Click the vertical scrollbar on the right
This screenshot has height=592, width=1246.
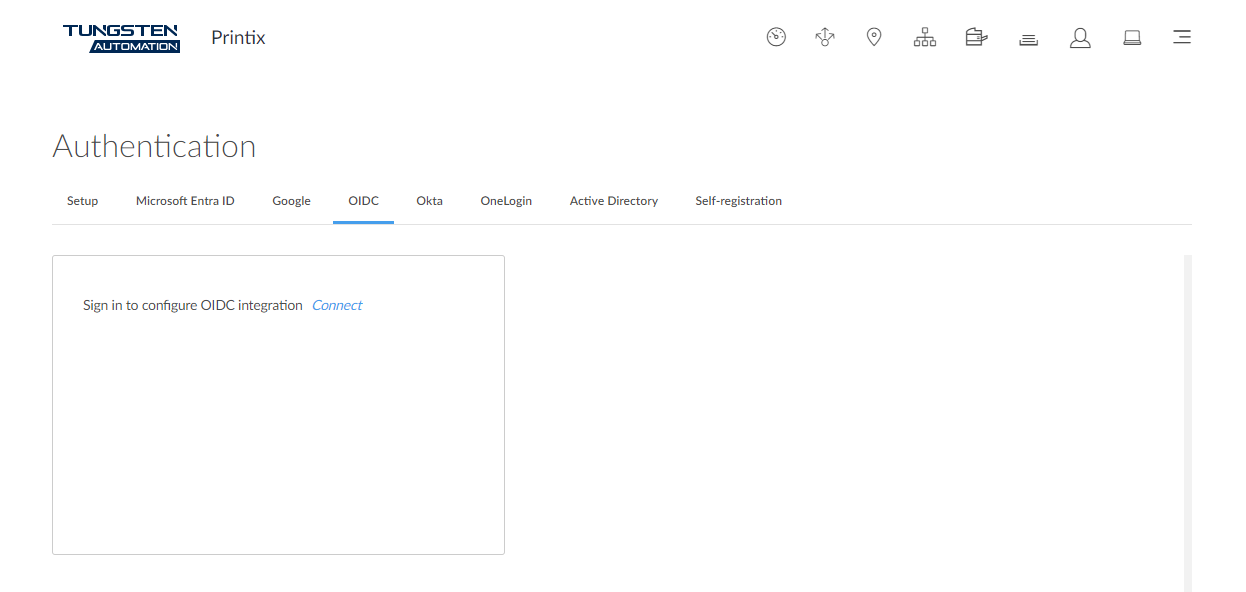(1187, 420)
